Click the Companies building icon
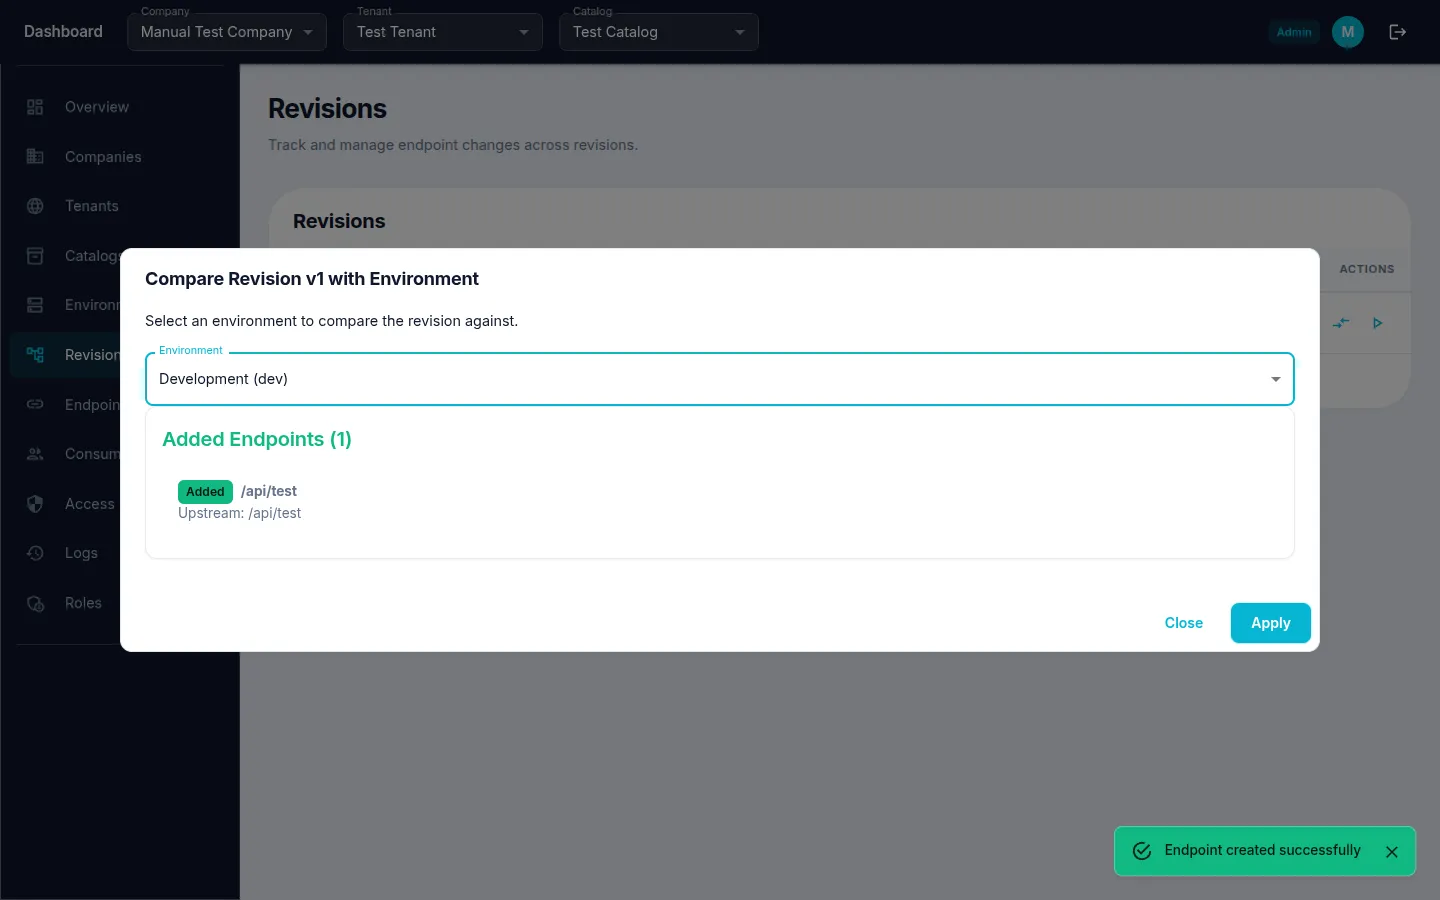 tap(35, 156)
